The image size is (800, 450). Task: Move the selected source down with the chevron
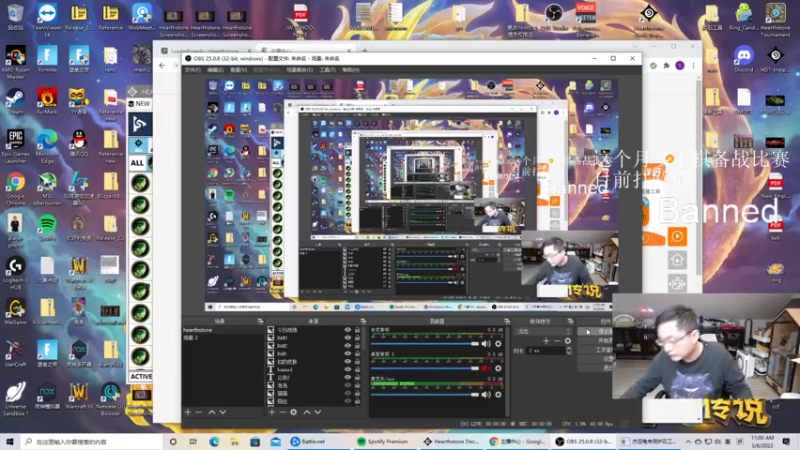(318, 412)
